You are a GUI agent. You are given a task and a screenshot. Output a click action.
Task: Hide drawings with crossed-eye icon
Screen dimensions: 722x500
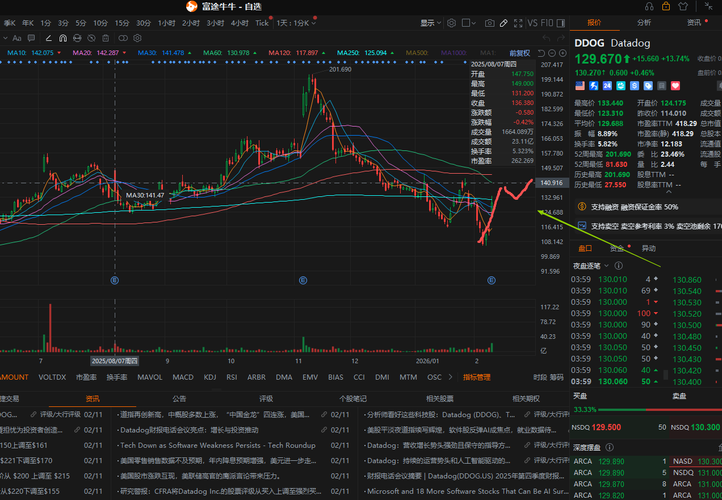click(x=92, y=38)
